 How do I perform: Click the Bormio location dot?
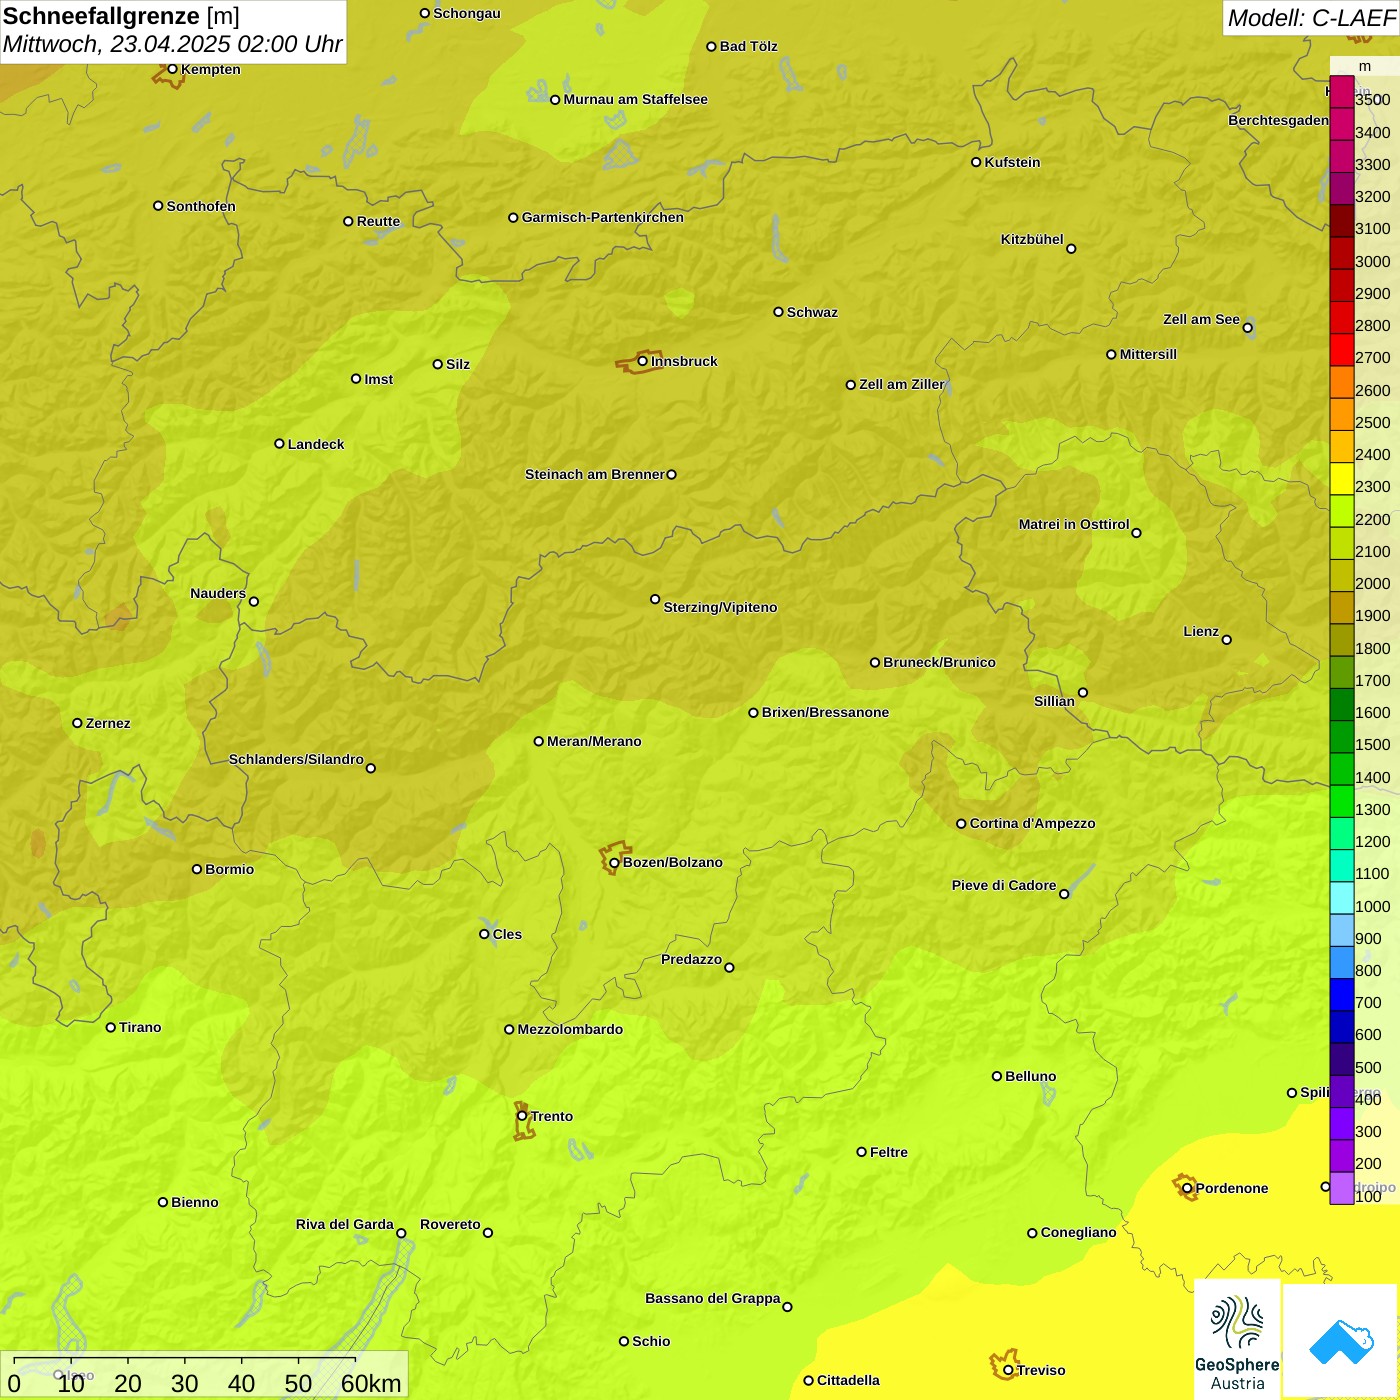coord(197,869)
